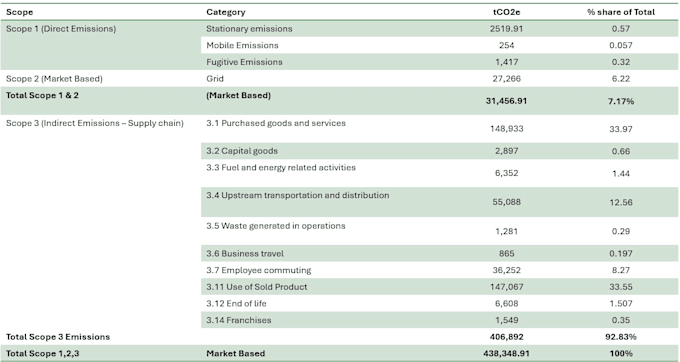The image size is (680, 362).
Task: Click the 'Scope' column header
Action: pyautogui.click(x=20, y=12)
